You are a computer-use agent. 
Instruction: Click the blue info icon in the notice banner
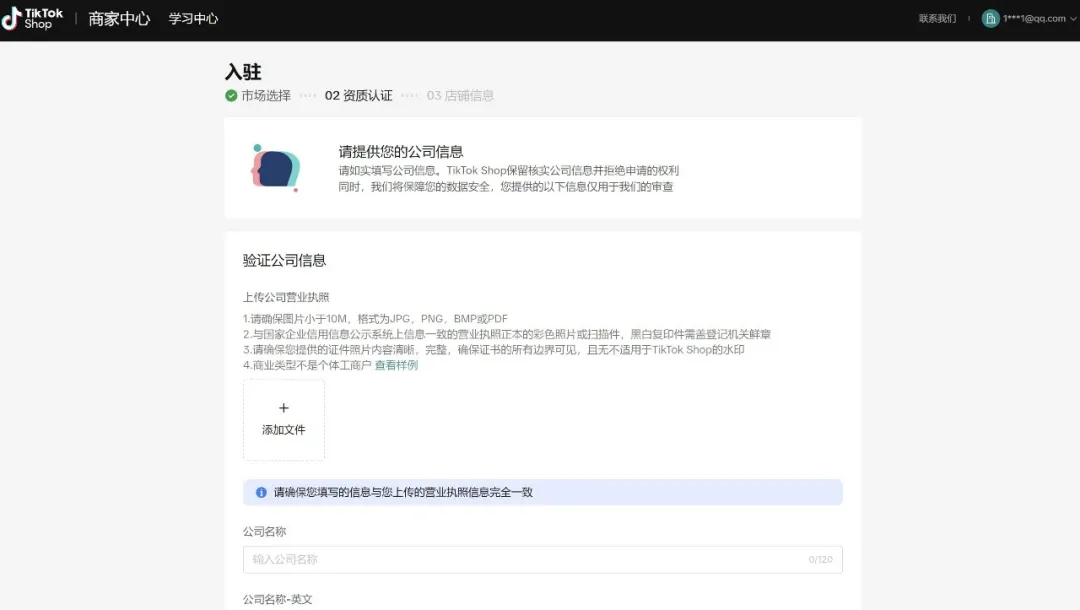point(260,492)
